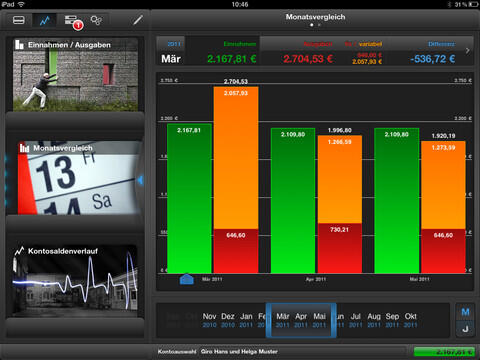Viewport: 480px width, 360px height.
Task: Tap the green balance indicator at bottom right
Action: 444,352
